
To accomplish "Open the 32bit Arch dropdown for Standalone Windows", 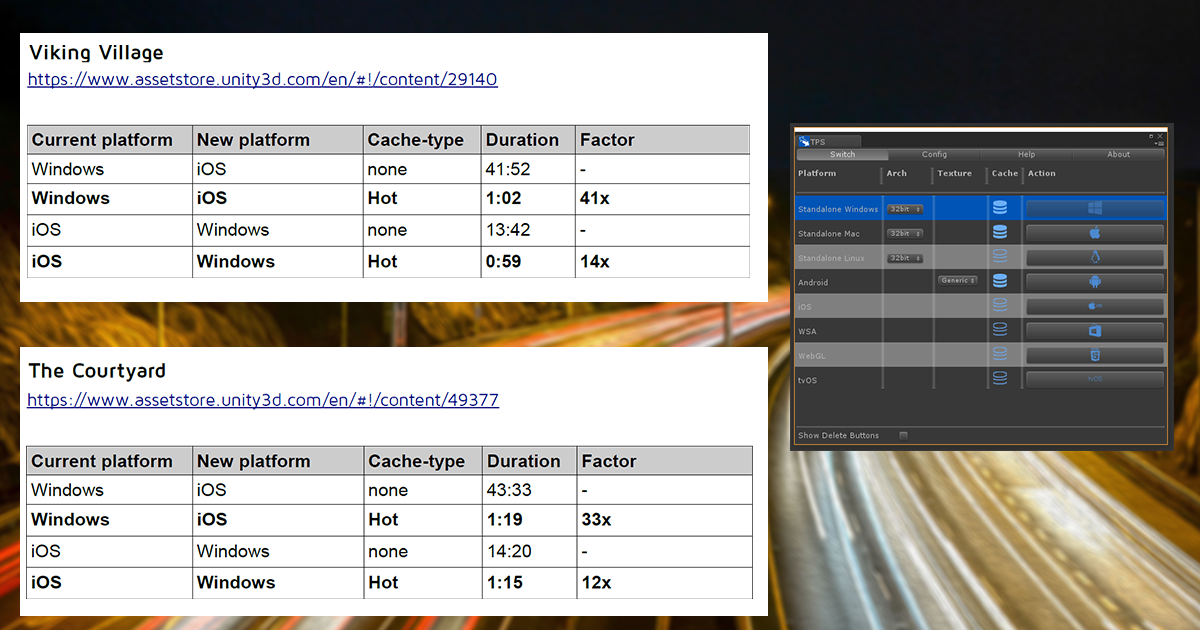I will 905,209.
